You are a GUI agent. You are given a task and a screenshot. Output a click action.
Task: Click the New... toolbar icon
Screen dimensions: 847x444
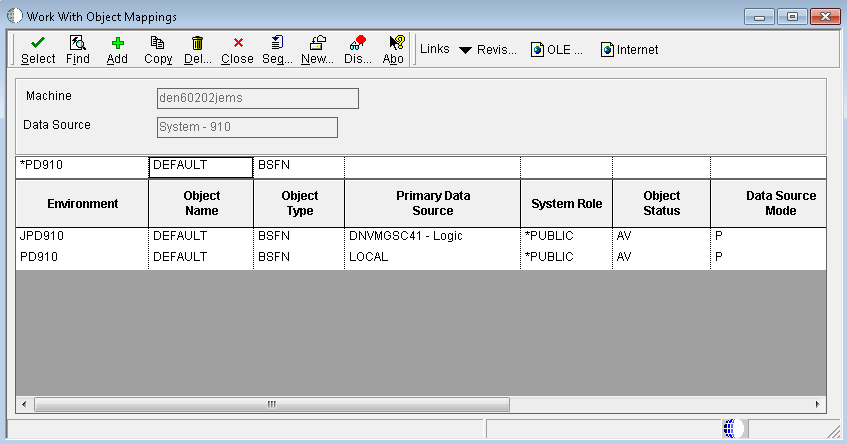click(318, 42)
